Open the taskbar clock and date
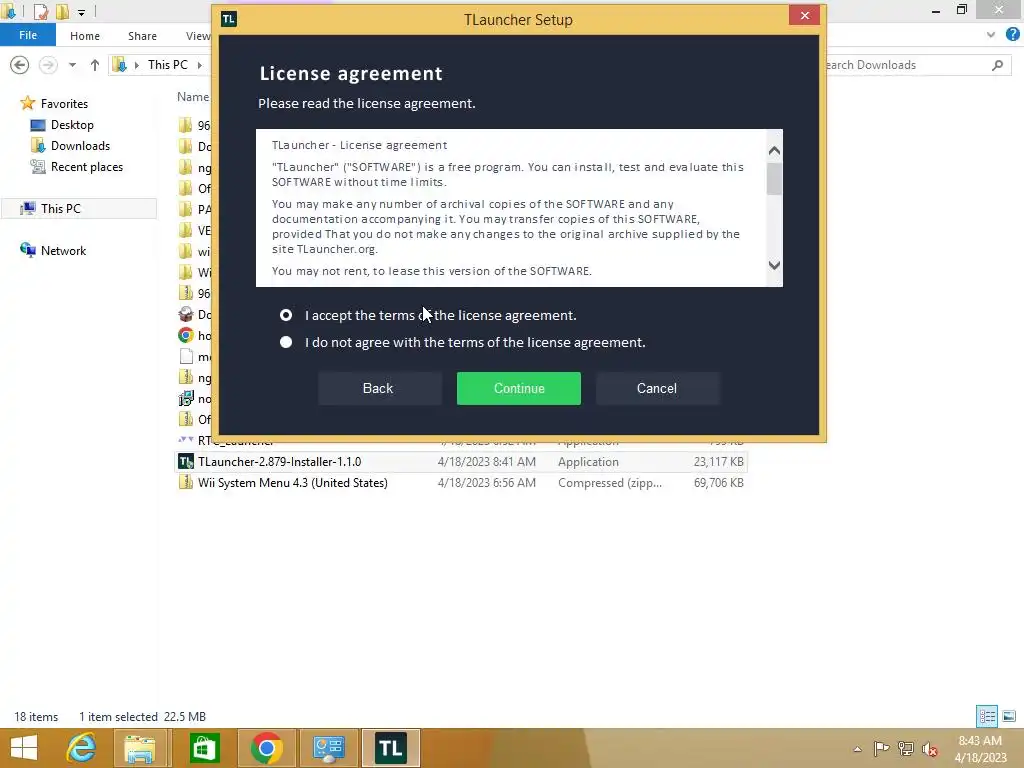Screen dimensions: 1024x768 point(980,749)
